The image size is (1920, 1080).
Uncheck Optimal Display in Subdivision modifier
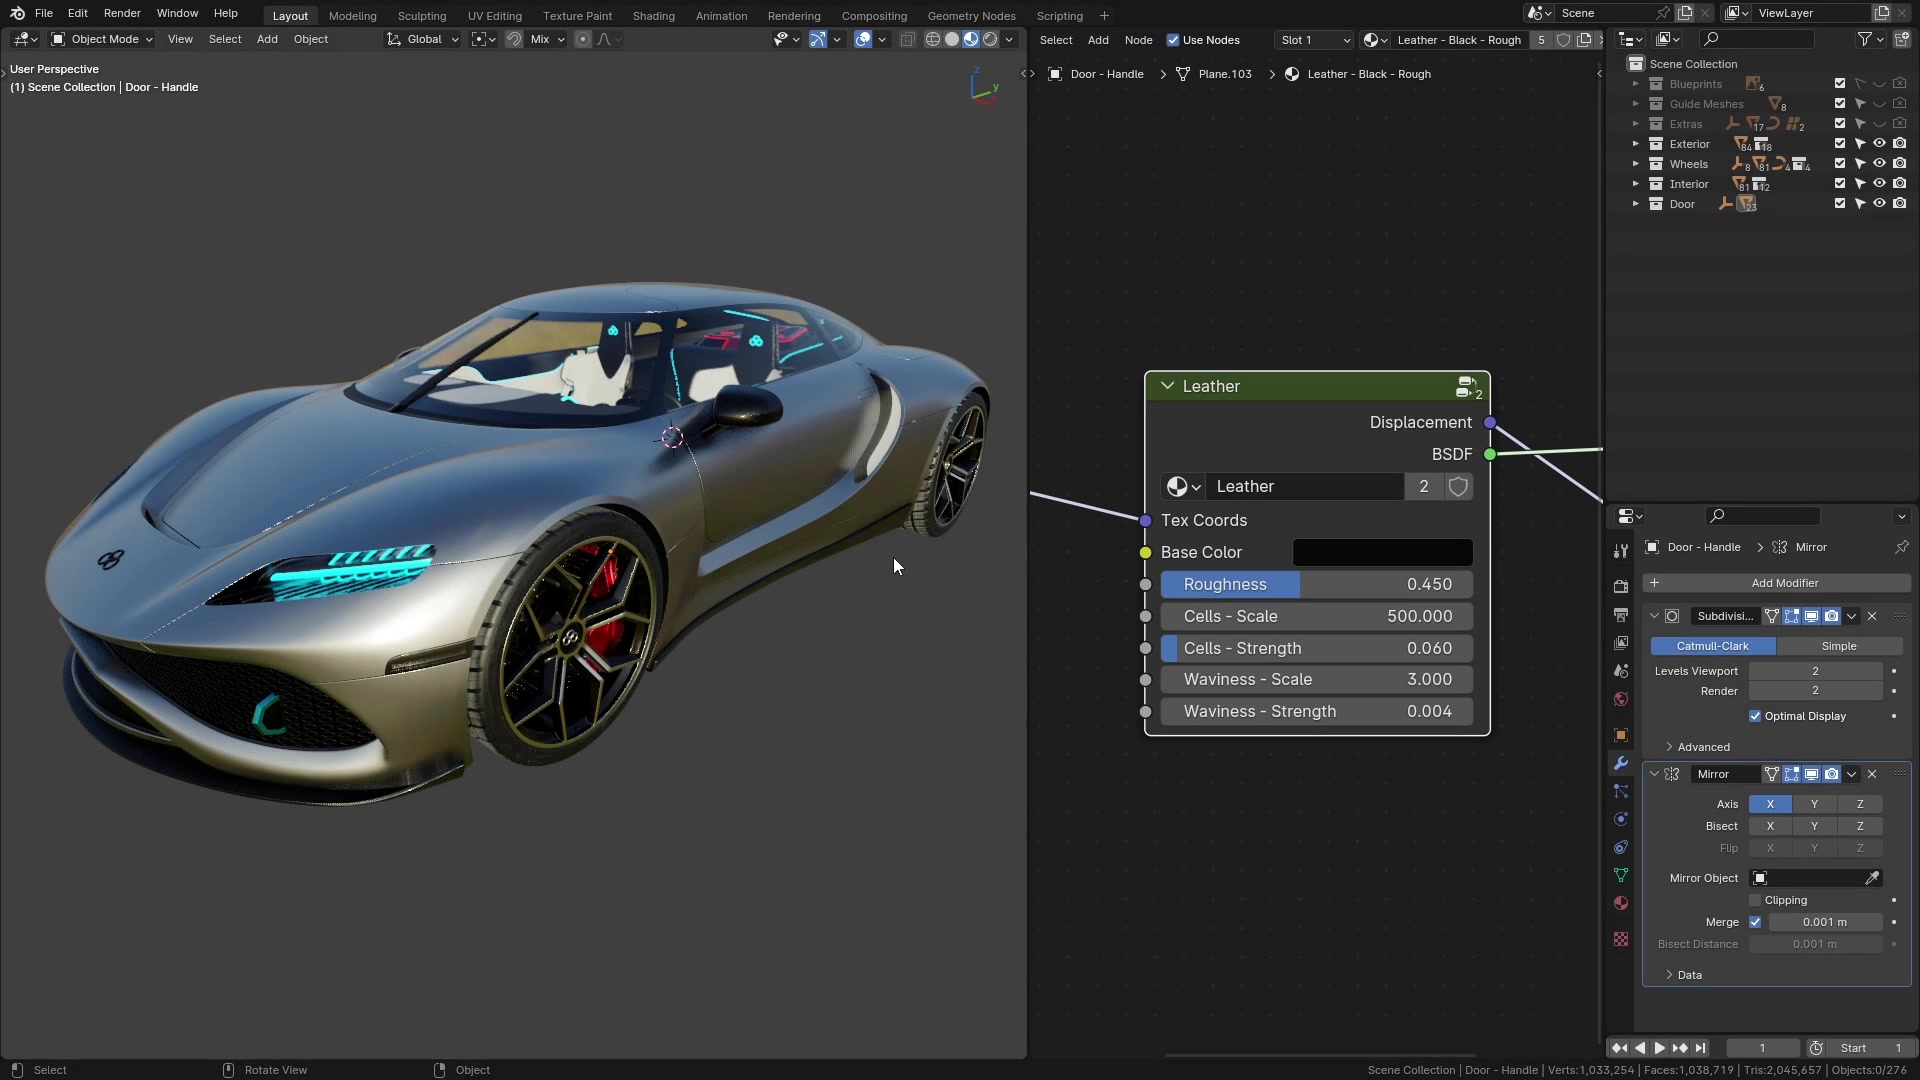1755,716
